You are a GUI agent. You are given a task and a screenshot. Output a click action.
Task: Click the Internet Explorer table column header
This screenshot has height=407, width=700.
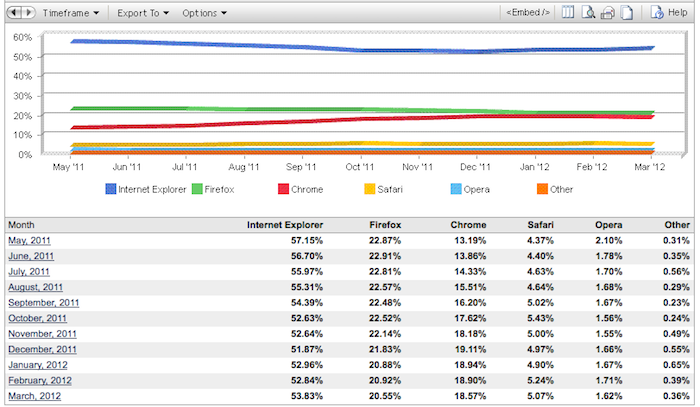(x=285, y=225)
